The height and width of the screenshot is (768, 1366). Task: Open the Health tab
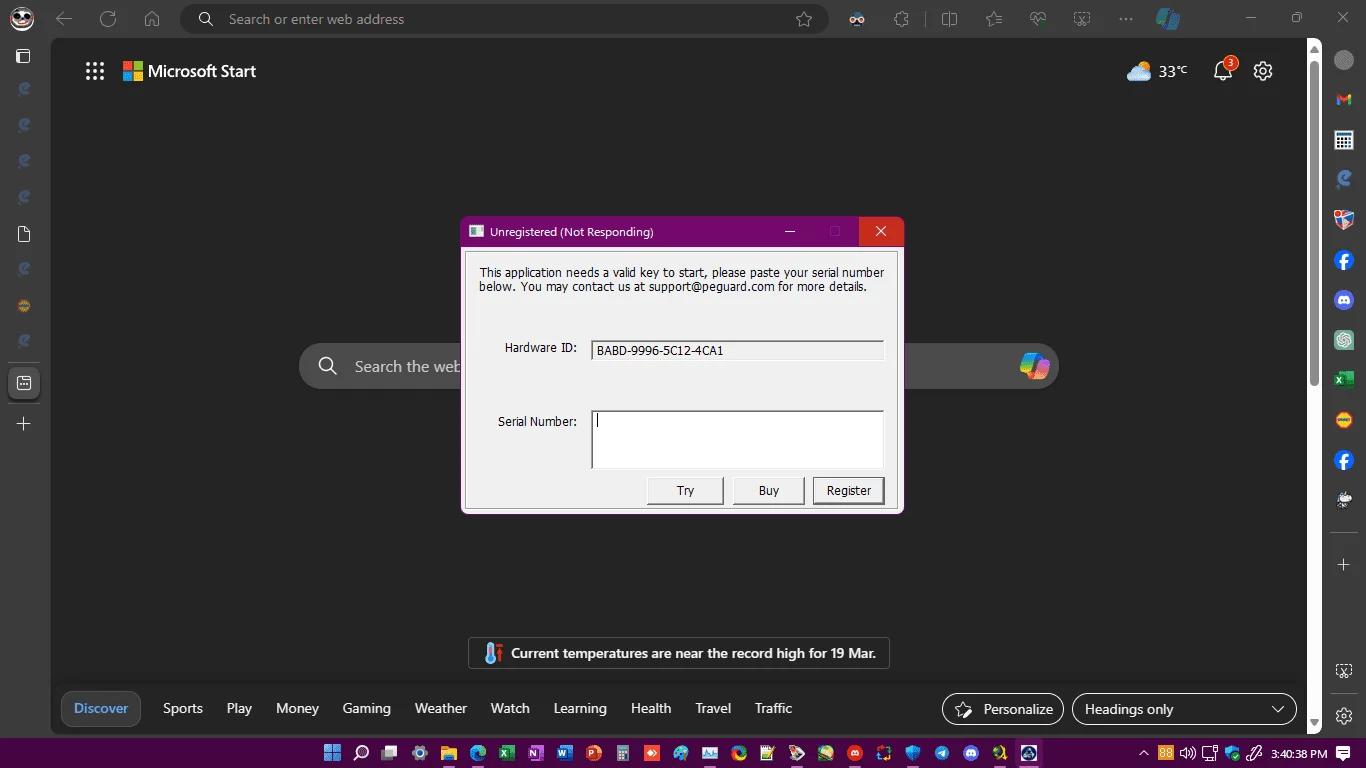point(651,708)
